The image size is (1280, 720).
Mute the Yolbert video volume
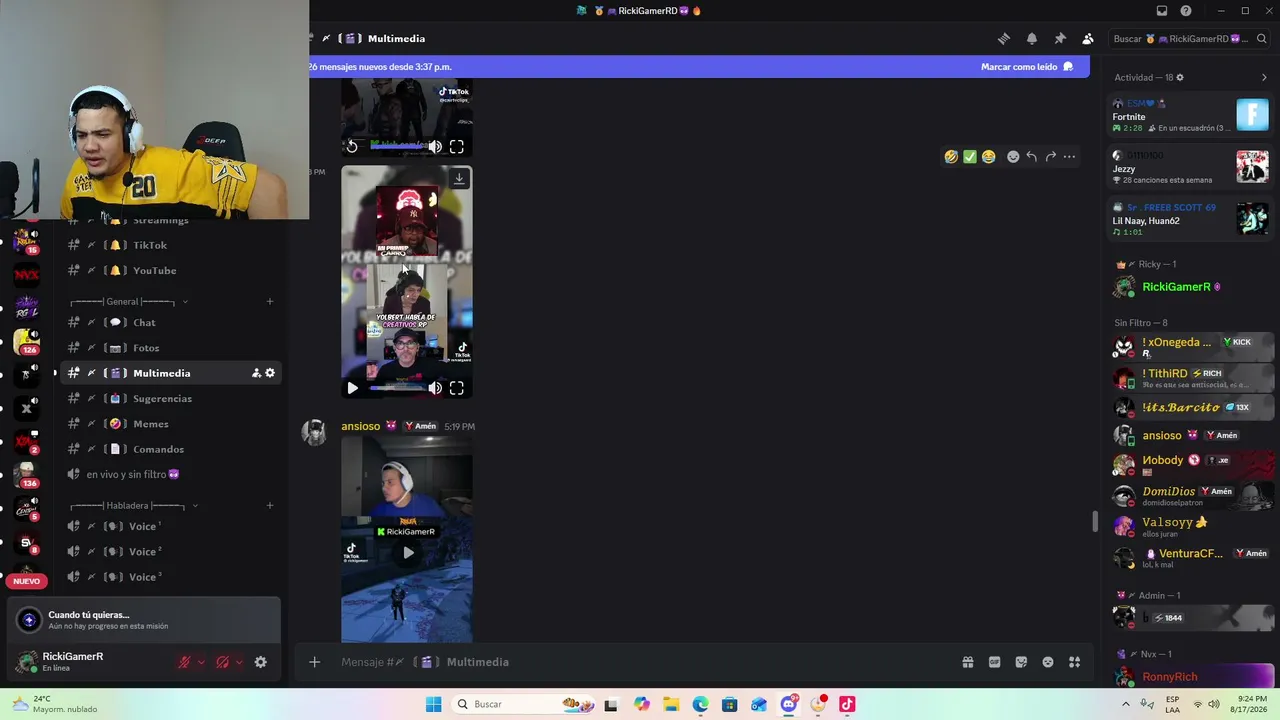435,388
